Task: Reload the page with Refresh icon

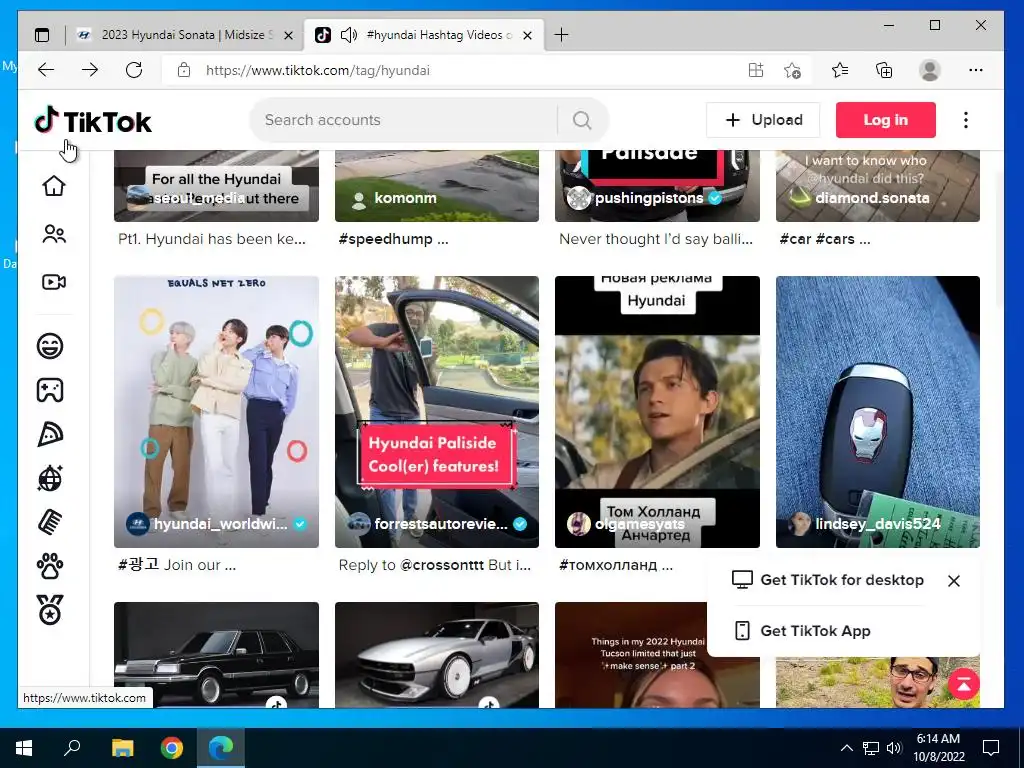Action: coord(134,70)
